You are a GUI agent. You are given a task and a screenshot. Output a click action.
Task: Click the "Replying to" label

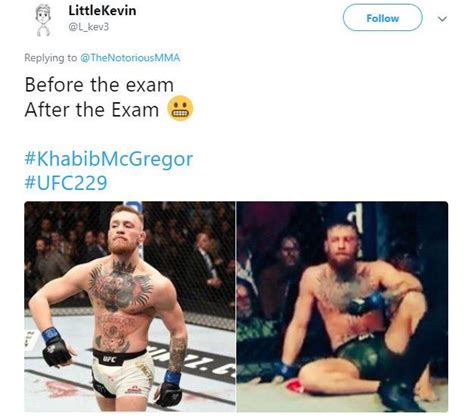(50, 58)
